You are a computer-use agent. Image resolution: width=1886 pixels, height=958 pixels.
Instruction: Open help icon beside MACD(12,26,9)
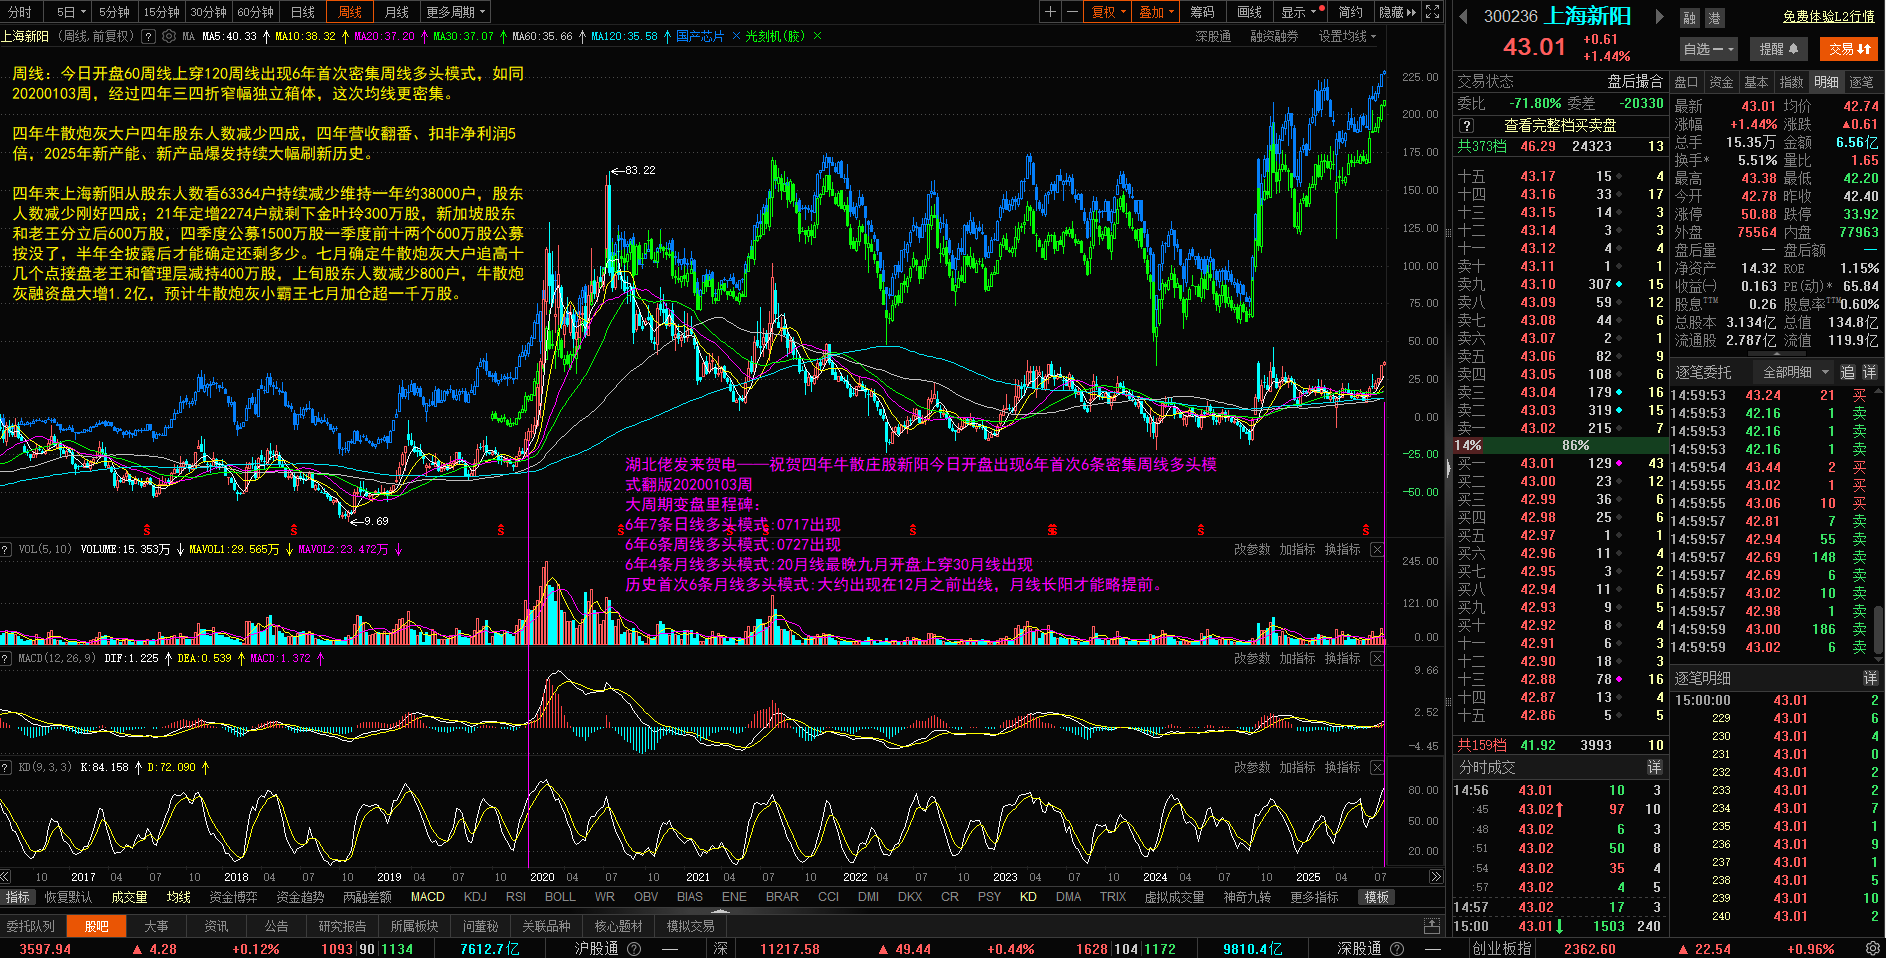click(6, 658)
